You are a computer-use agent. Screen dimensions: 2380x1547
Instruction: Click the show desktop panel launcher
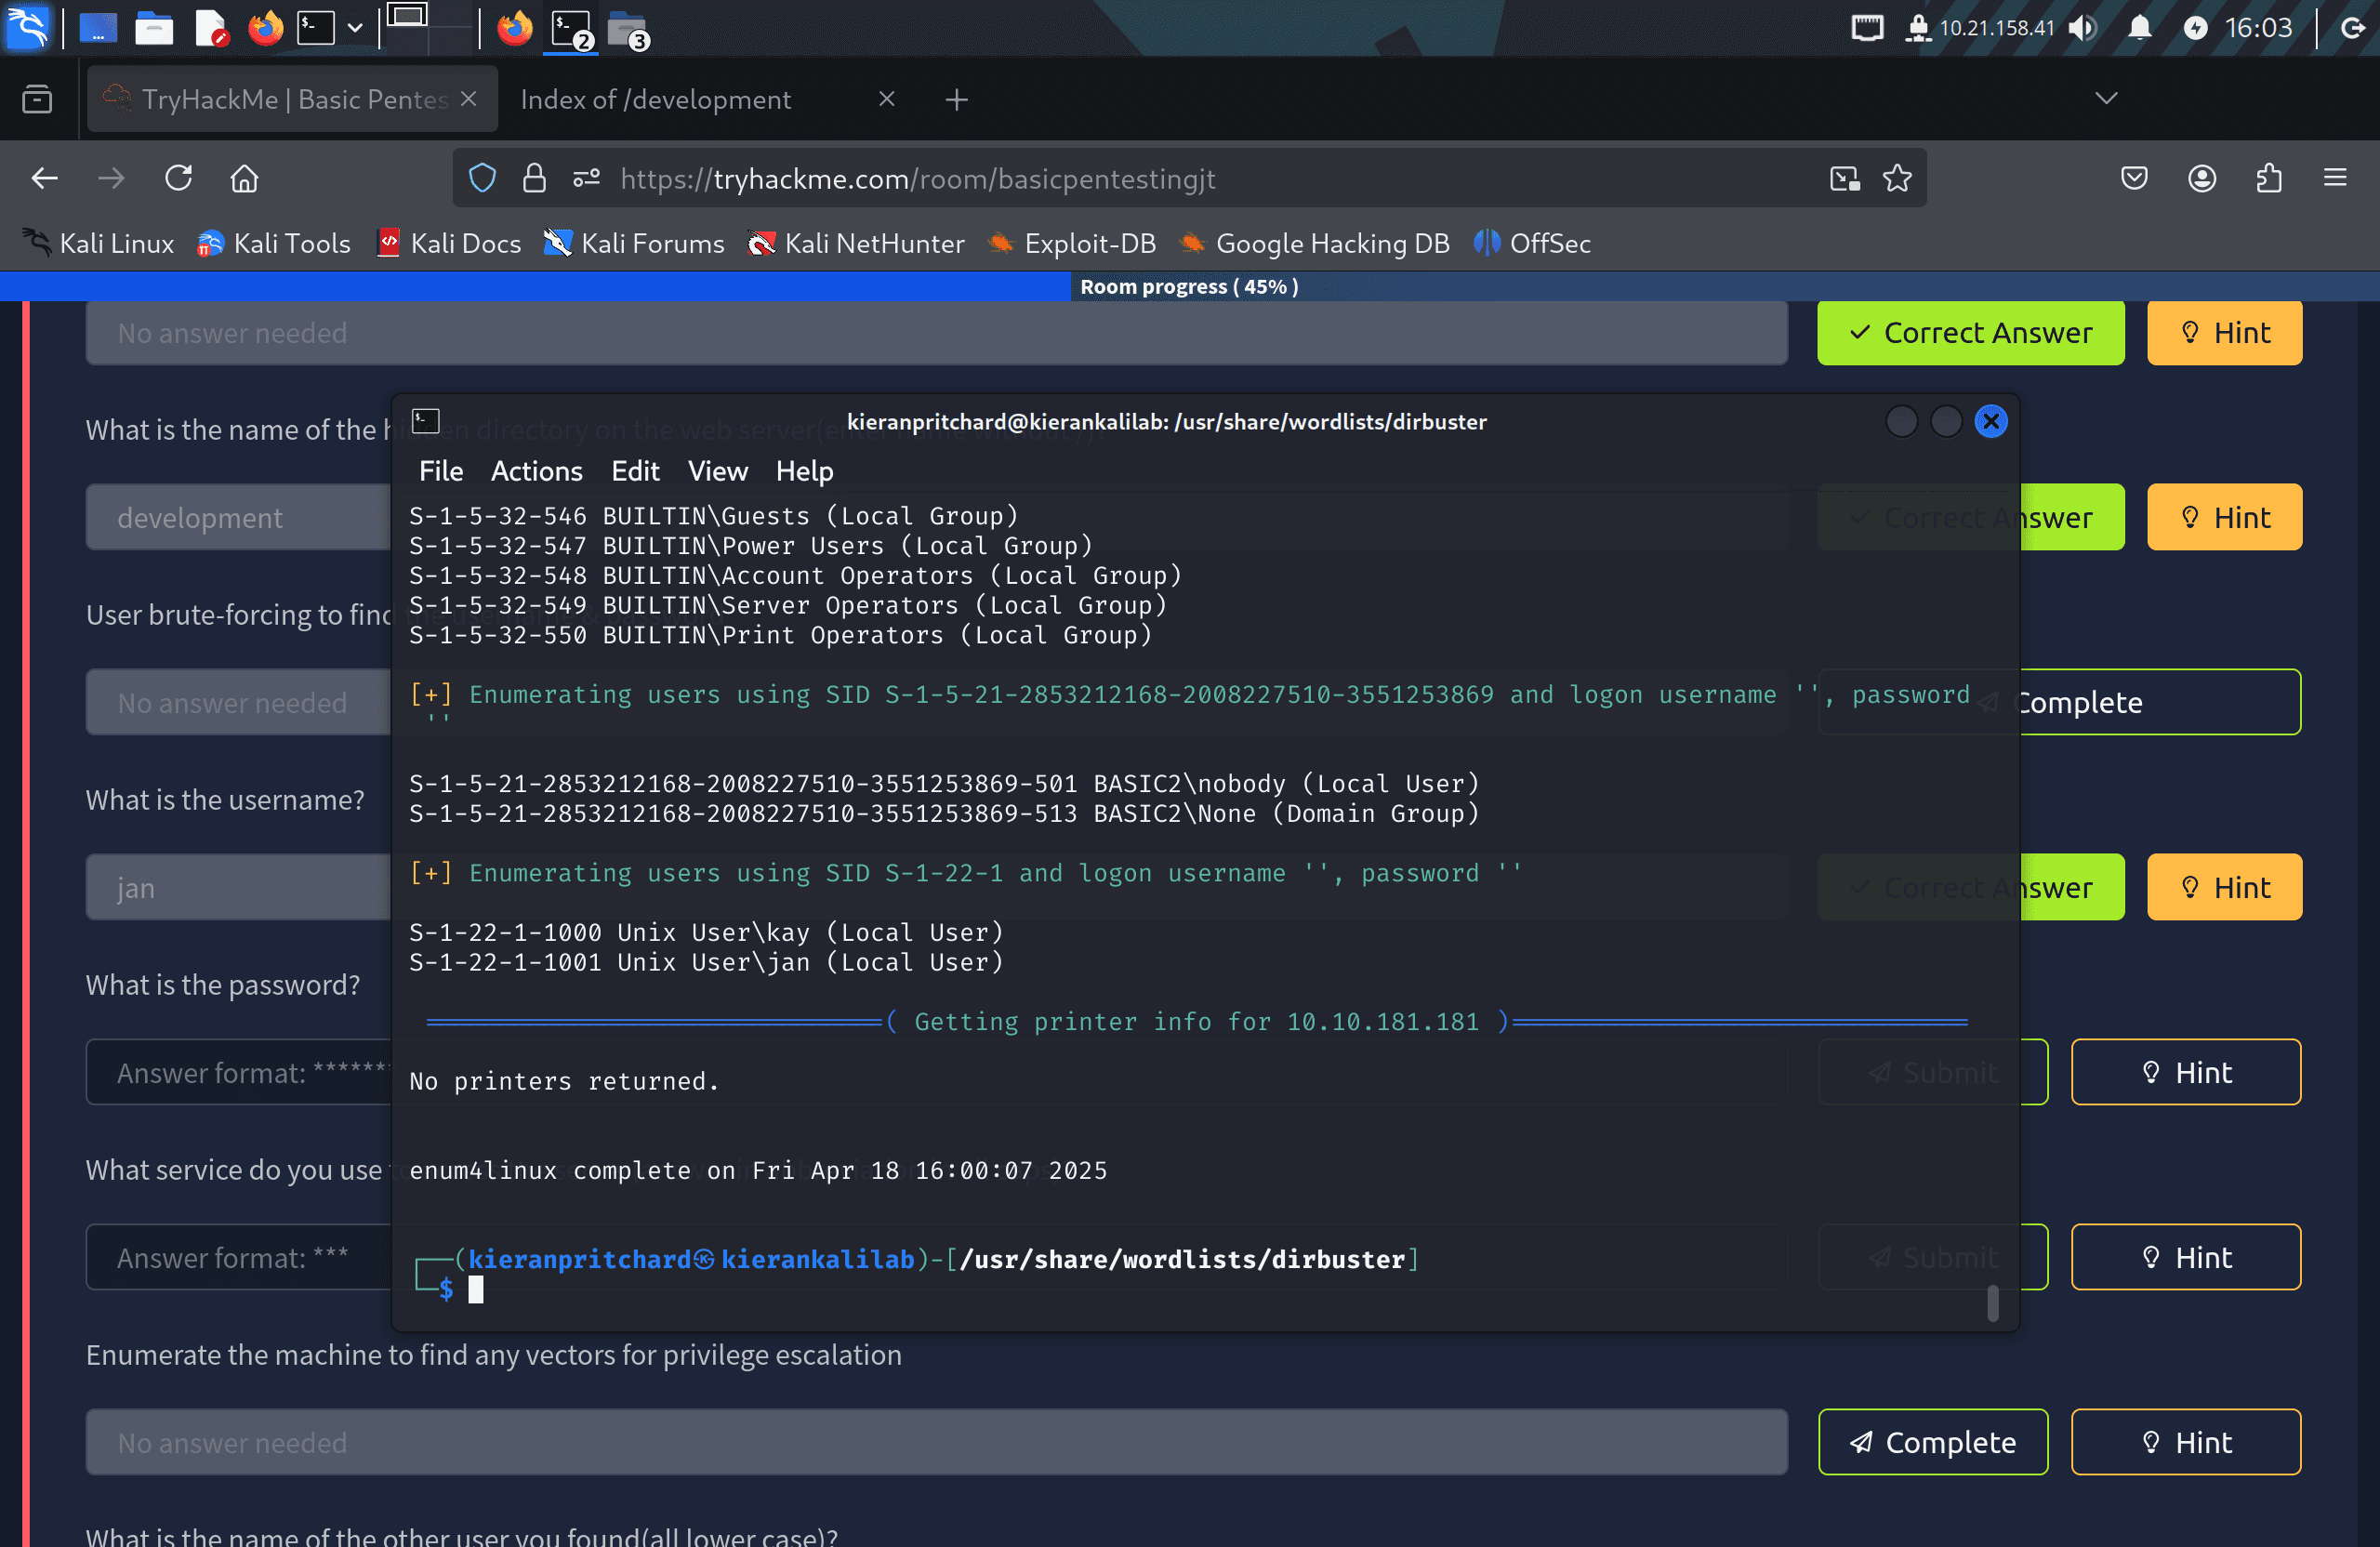tap(97, 27)
